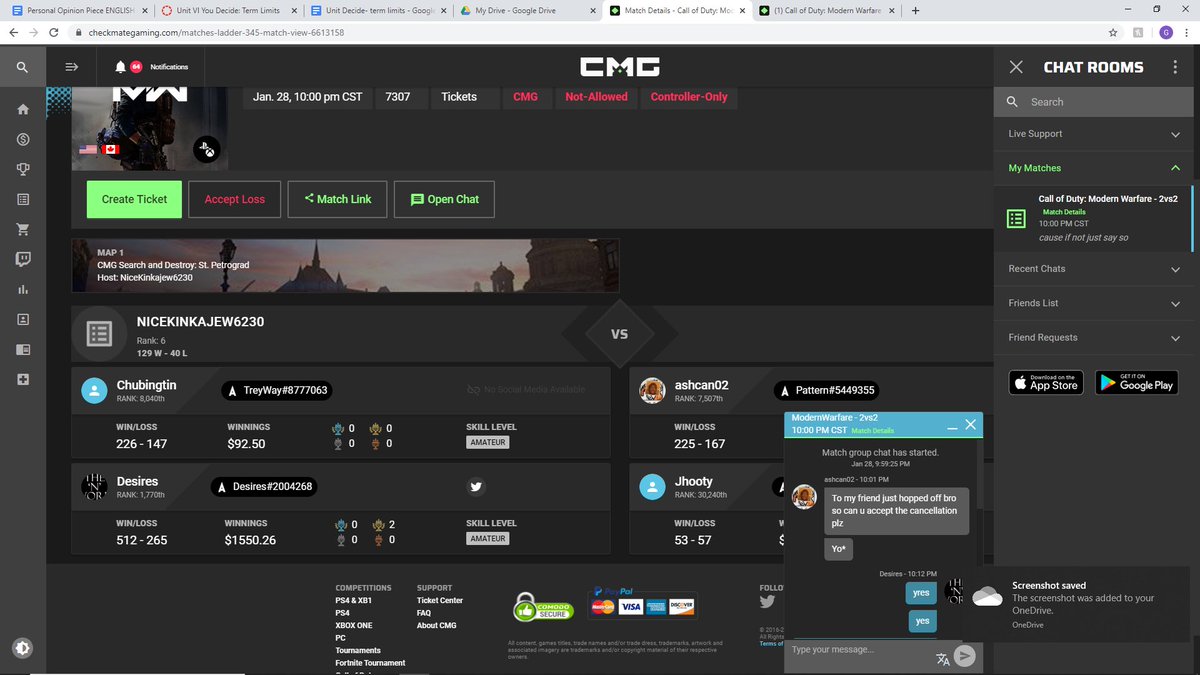
Task: Open Chat Rooms three-dot options menu
Action: tap(1175, 67)
